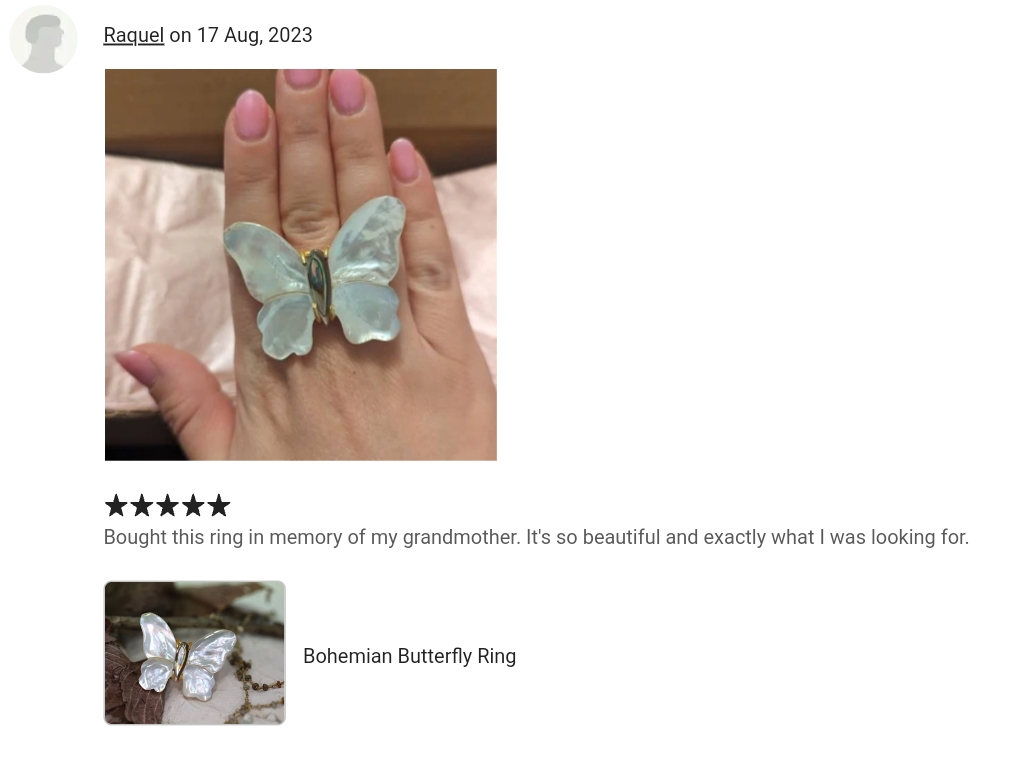Click the review text about grandmother
This screenshot has width=1013, height=760.
click(536, 537)
